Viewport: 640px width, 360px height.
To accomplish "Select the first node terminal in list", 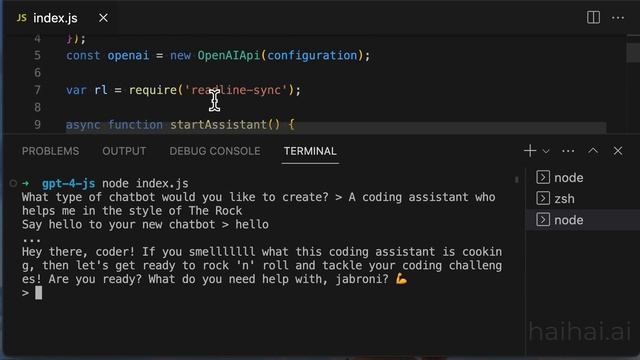I will pos(582,178).
